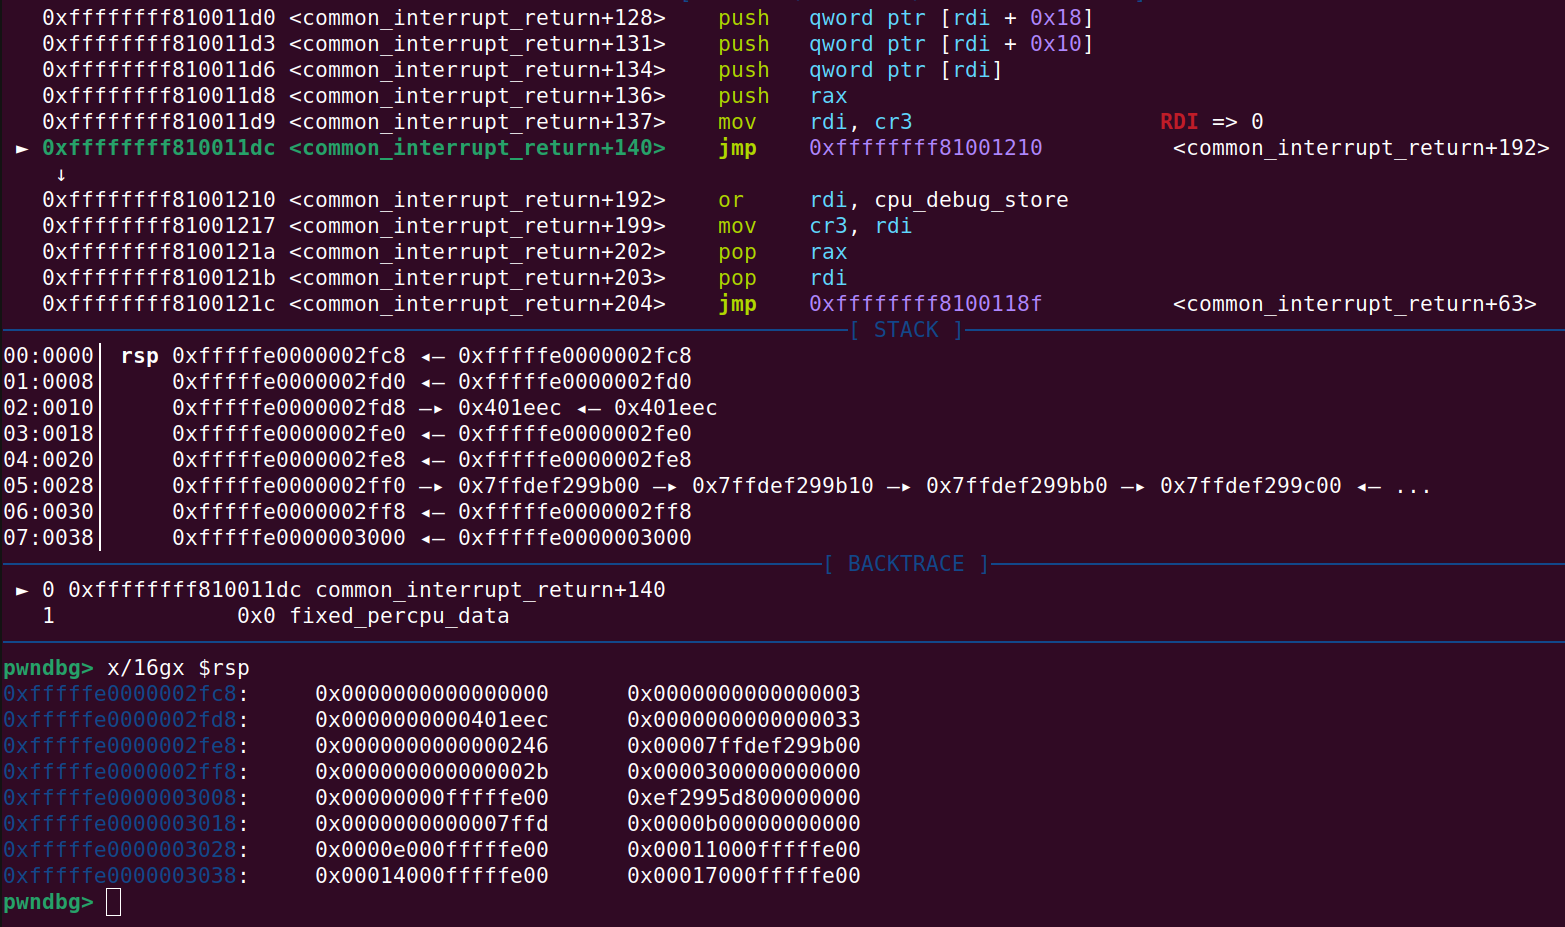Click the typed command x/16gx $rsp
1565x927 pixels.
(178, 668)
